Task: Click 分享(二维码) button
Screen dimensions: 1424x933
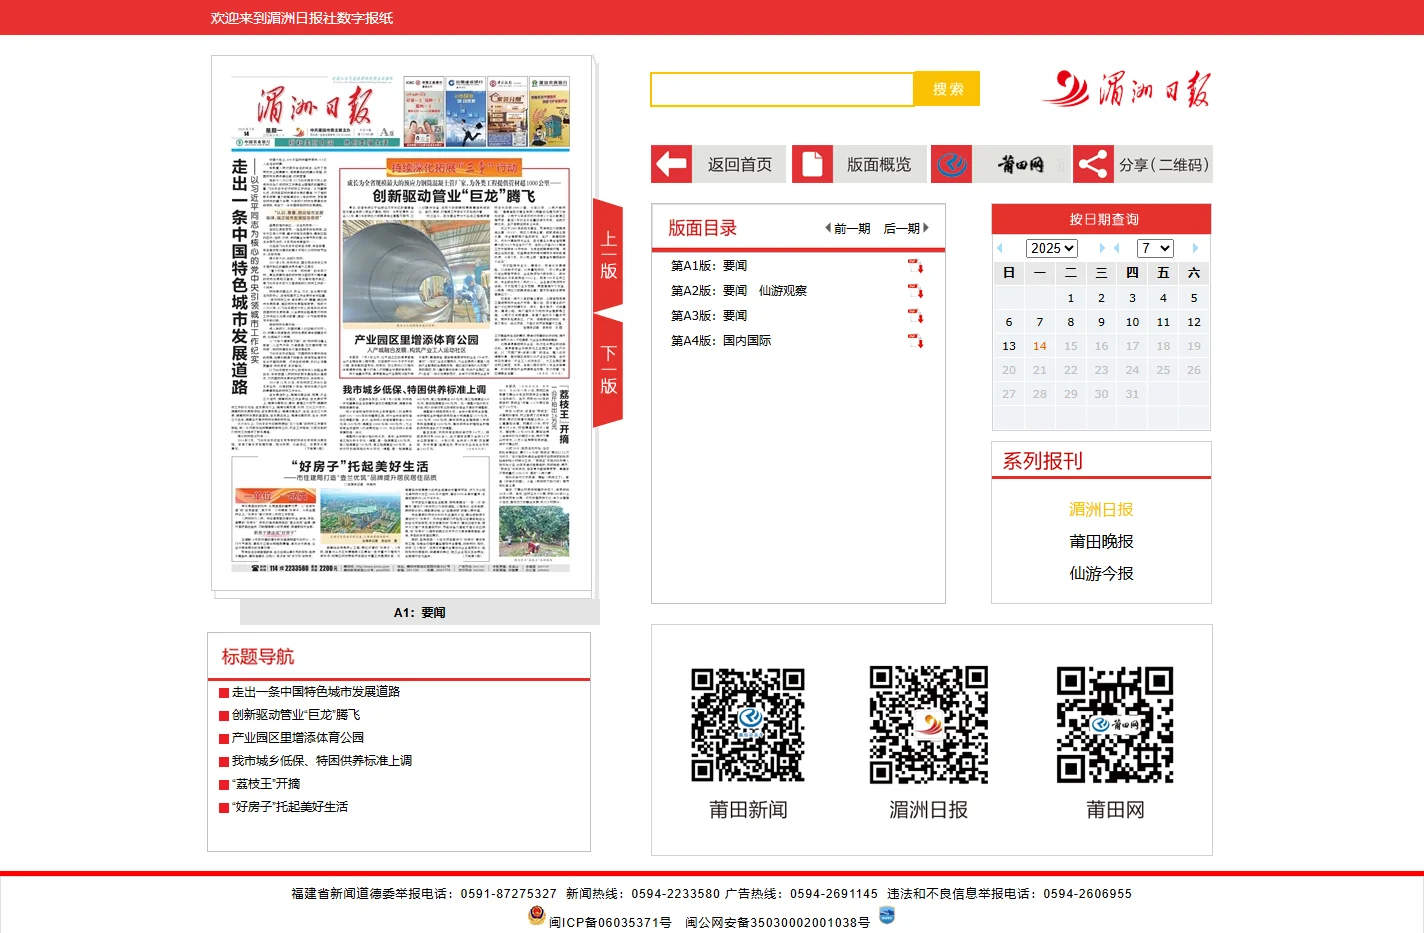Action: [1163, 164]
